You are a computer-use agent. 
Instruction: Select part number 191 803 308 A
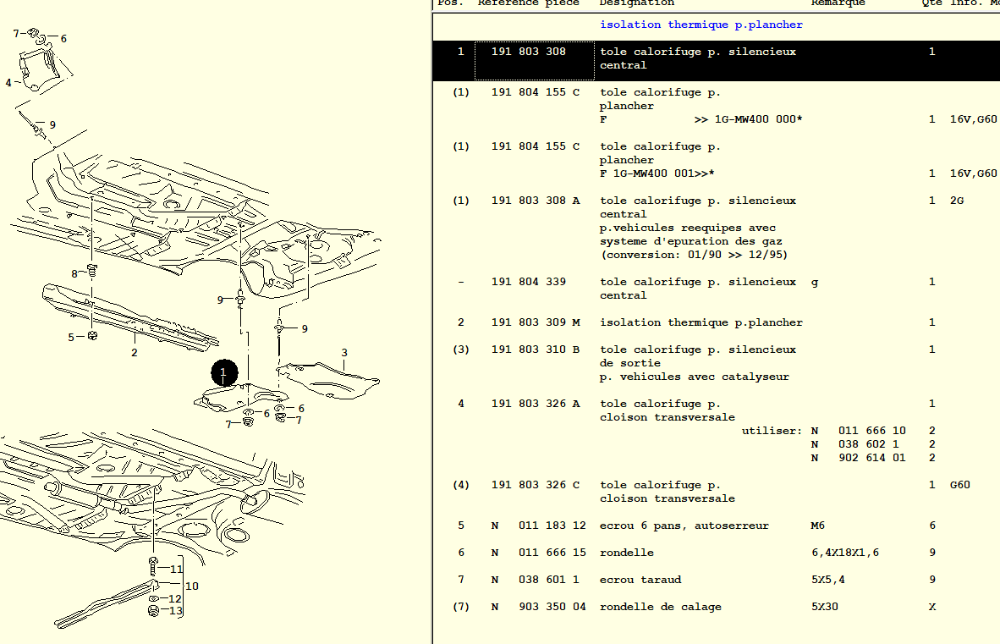click(535, 201)
